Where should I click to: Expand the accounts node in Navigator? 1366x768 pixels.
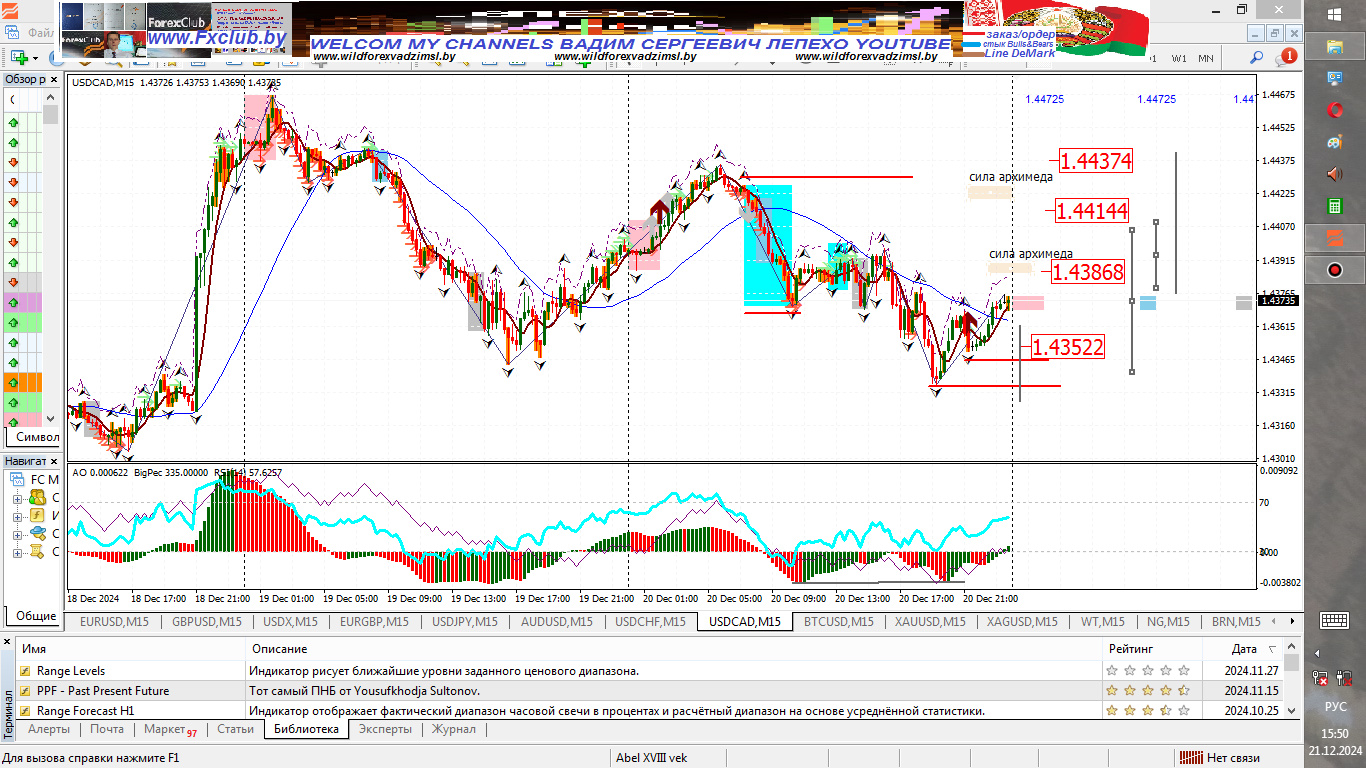pyautogui.click(x=17, y=498)
